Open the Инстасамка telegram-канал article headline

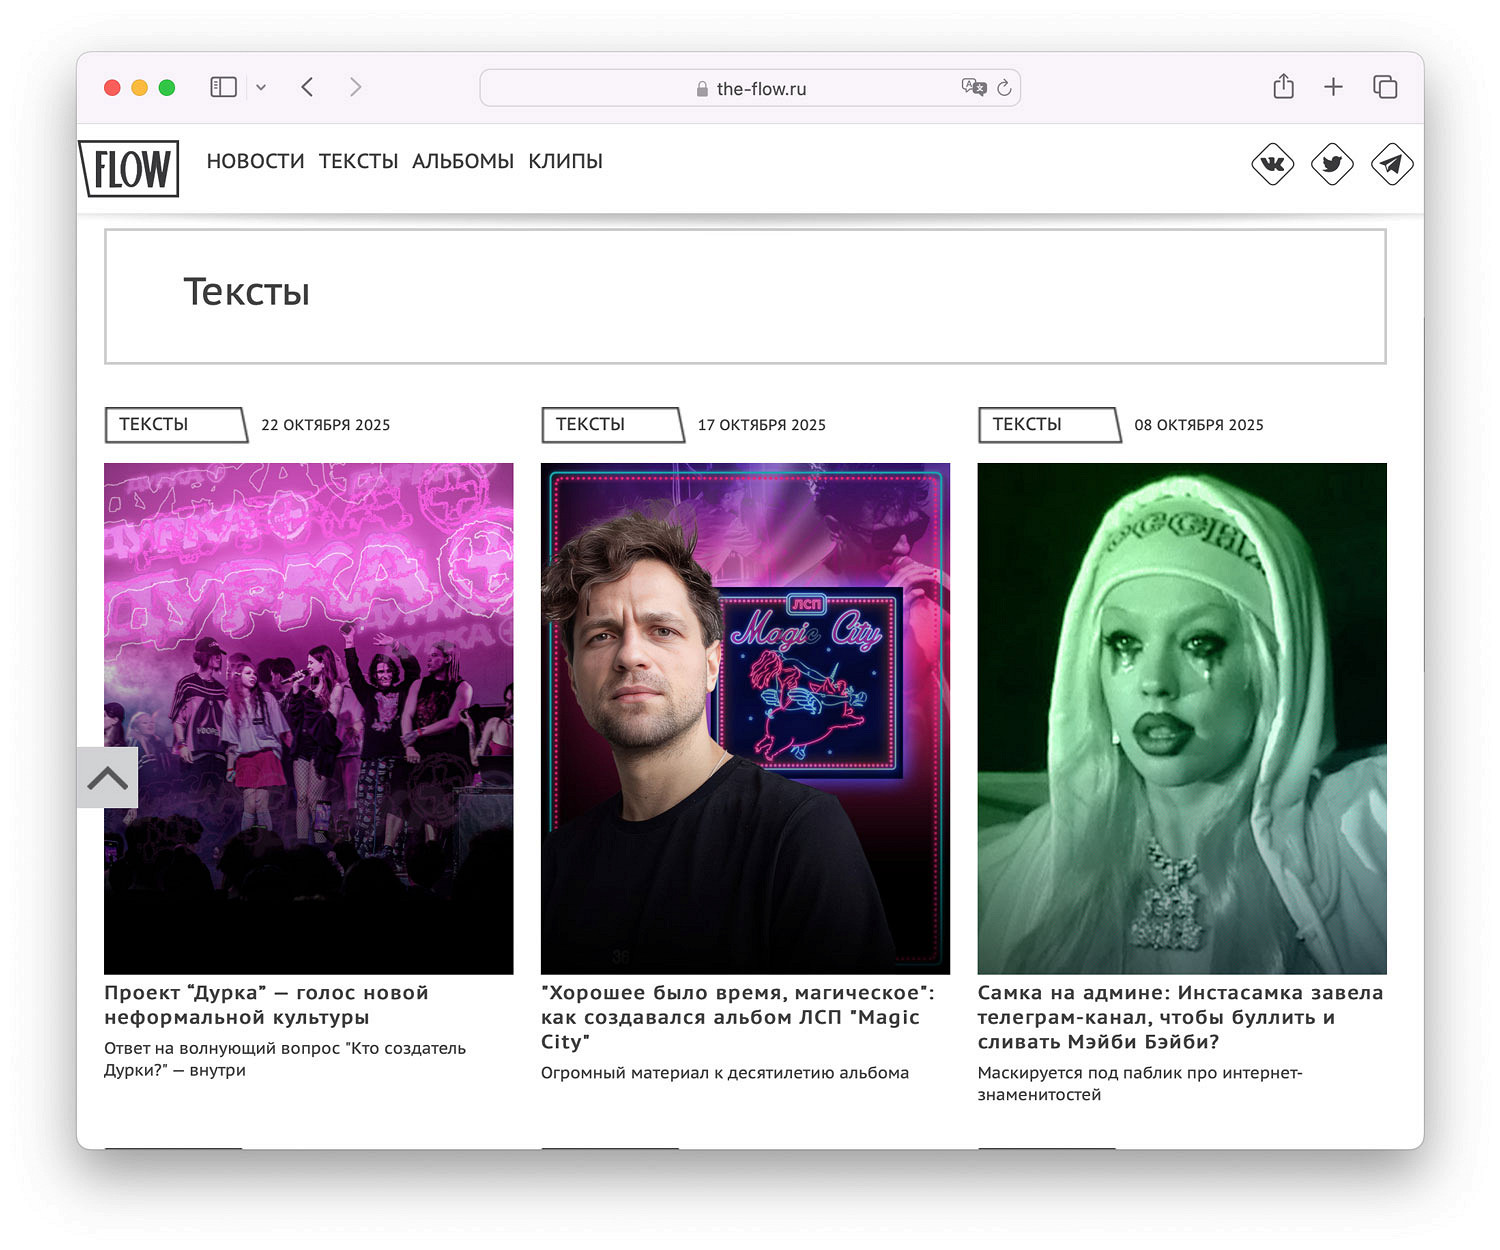[x=1180, y=1016]
